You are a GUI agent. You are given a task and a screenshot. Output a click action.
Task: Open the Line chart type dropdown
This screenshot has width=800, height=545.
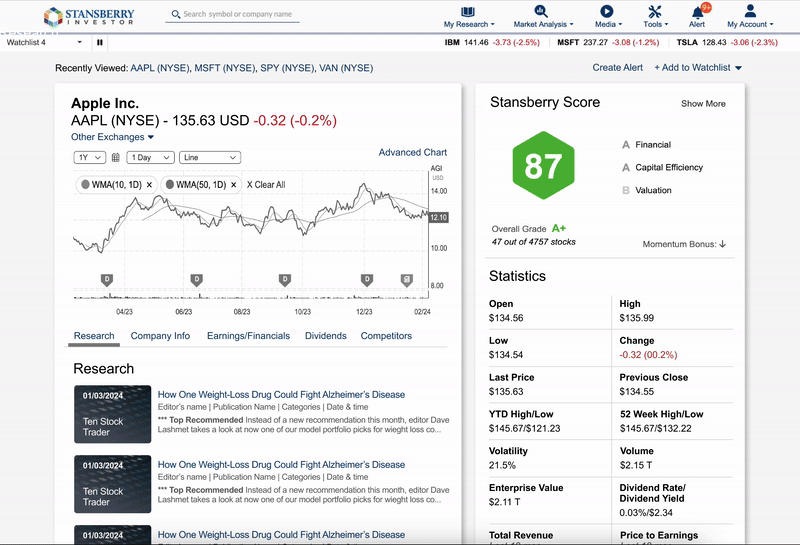point(210,158)
